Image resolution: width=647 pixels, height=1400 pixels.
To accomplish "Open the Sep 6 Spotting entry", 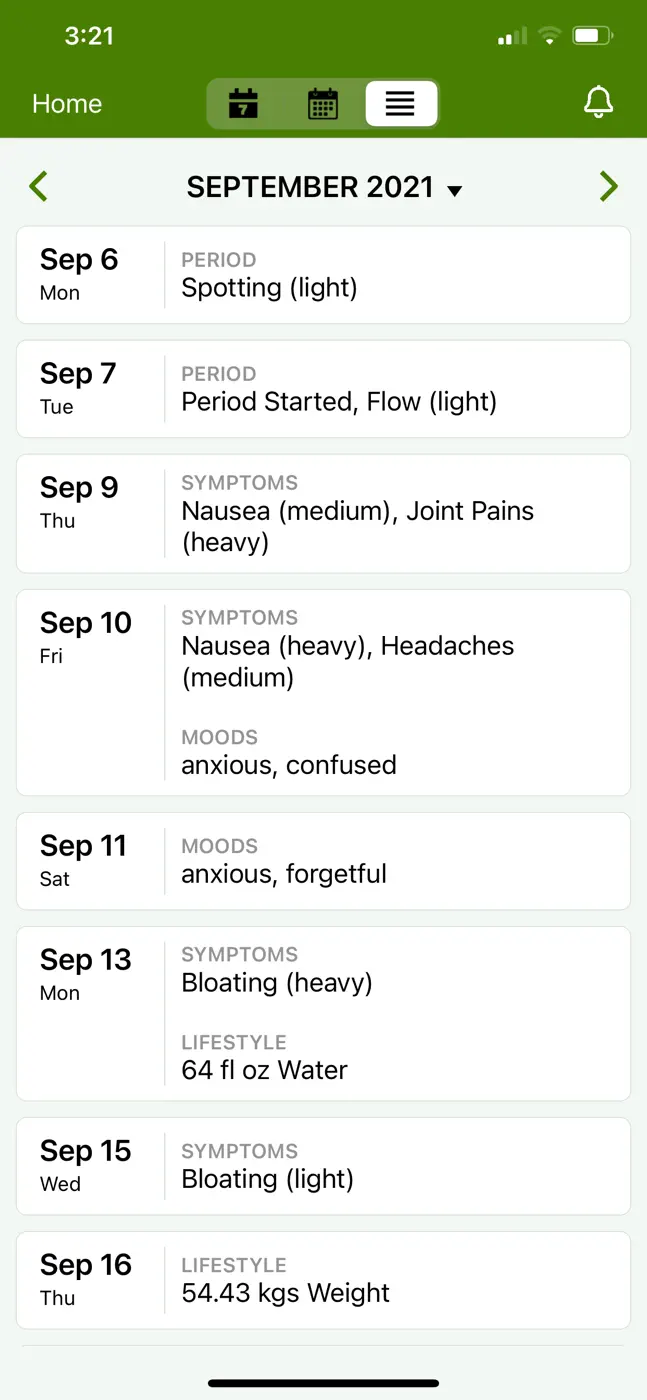I will coord(323,275).
